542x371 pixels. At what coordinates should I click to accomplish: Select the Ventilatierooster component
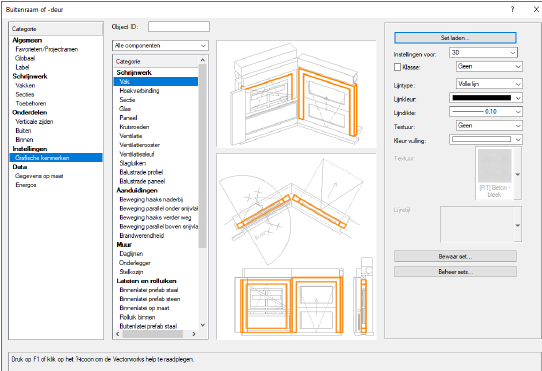(x=139, y=145)
